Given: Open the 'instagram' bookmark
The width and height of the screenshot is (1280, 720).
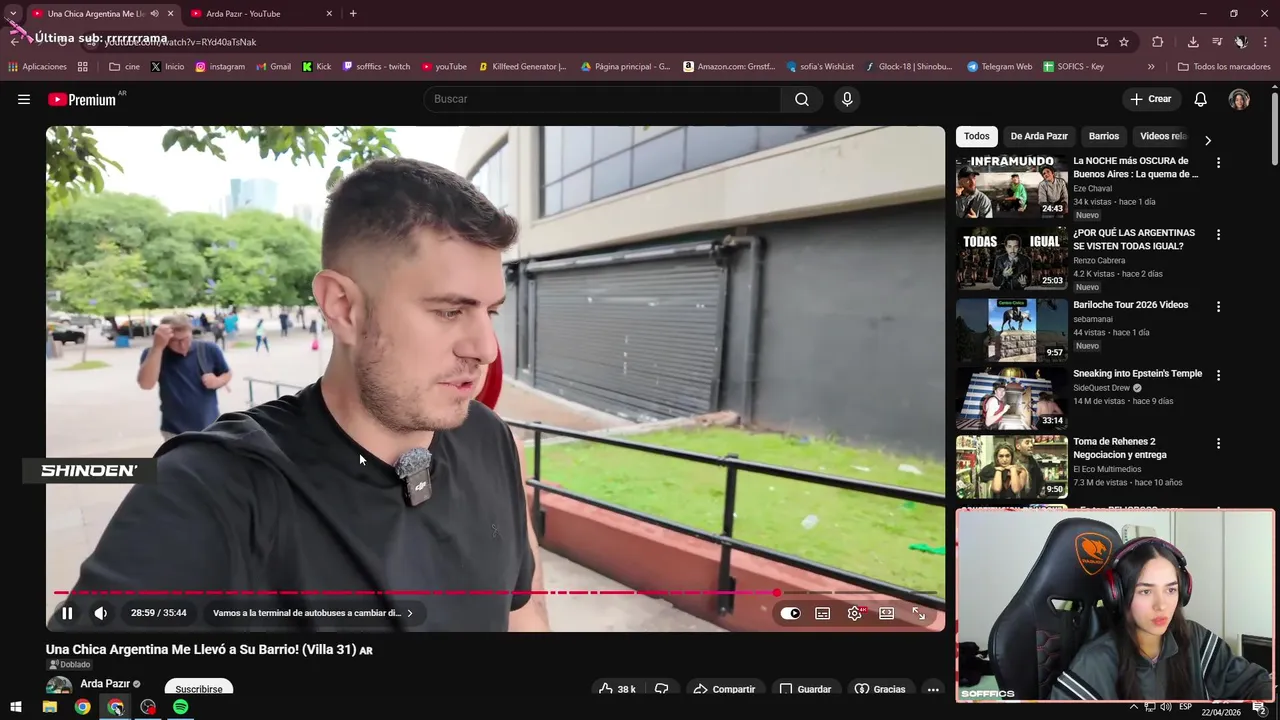Looking at the screenshot, I should [x=220, y=67].
